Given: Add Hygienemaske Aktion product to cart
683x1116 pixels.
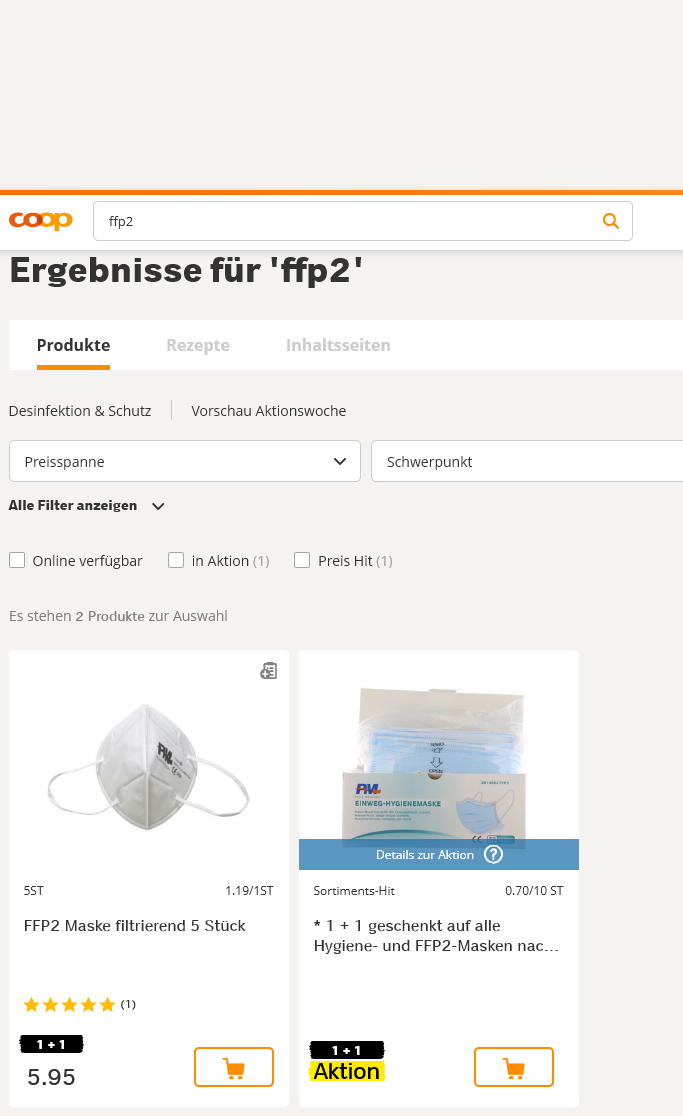Looking at the screenshot, I should (514, 1067).
